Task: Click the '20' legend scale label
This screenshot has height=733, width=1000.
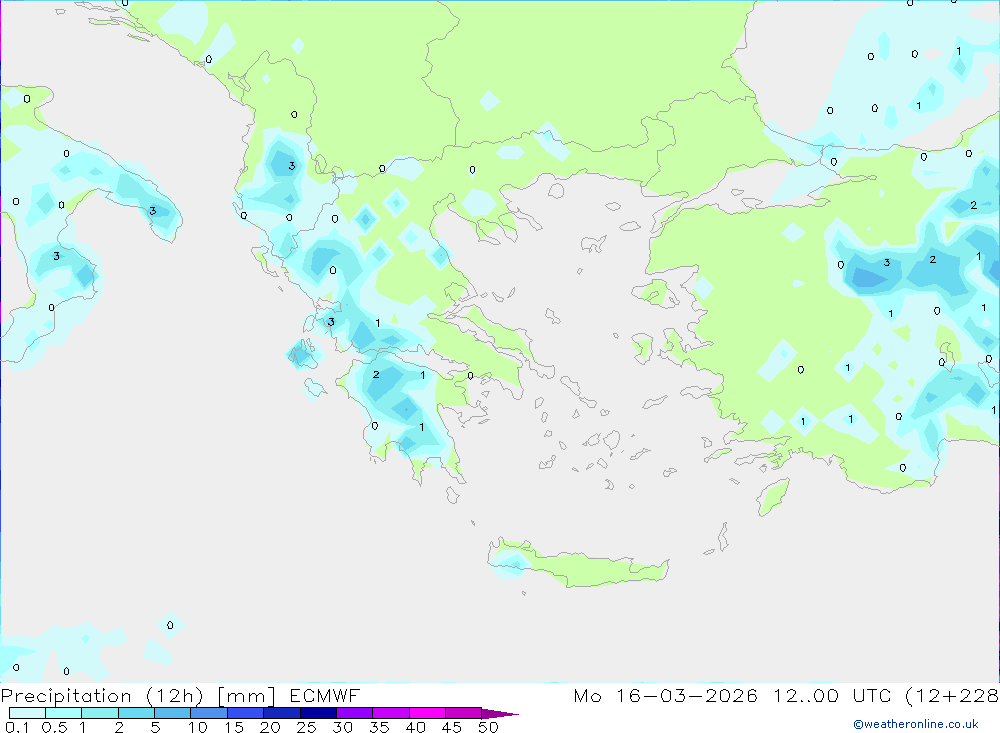Action: pyautogui.click(x=270, y=727)
